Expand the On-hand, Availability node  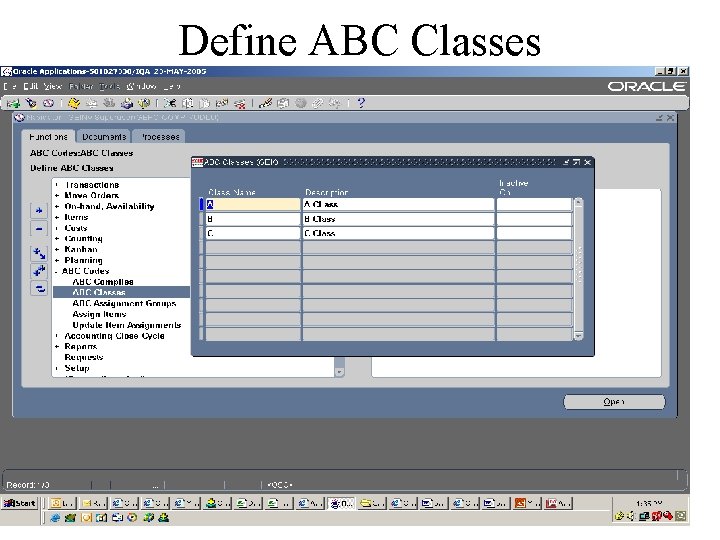[x=57, y=207]
